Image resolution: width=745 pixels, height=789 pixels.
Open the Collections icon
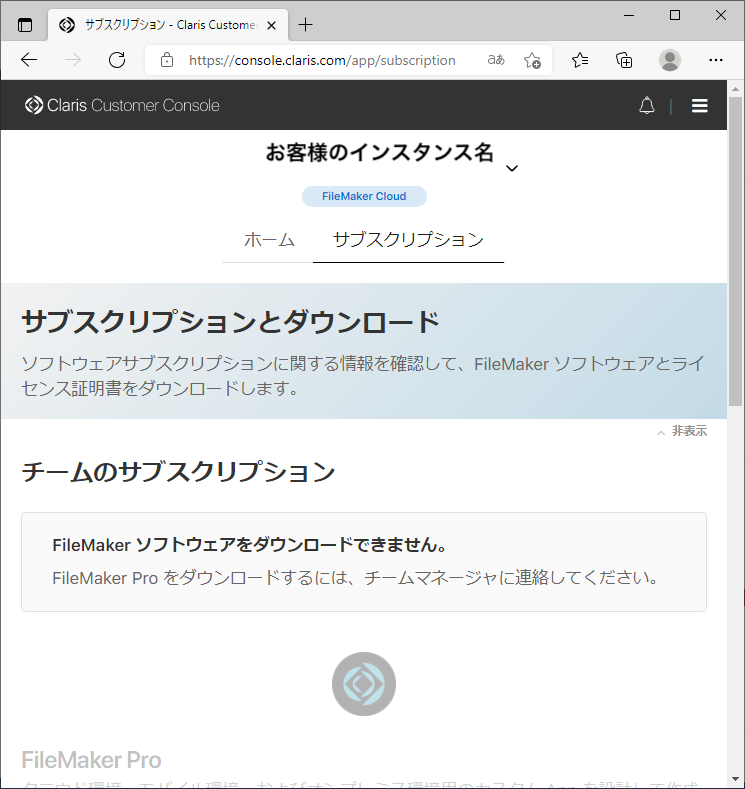(624, 60)
